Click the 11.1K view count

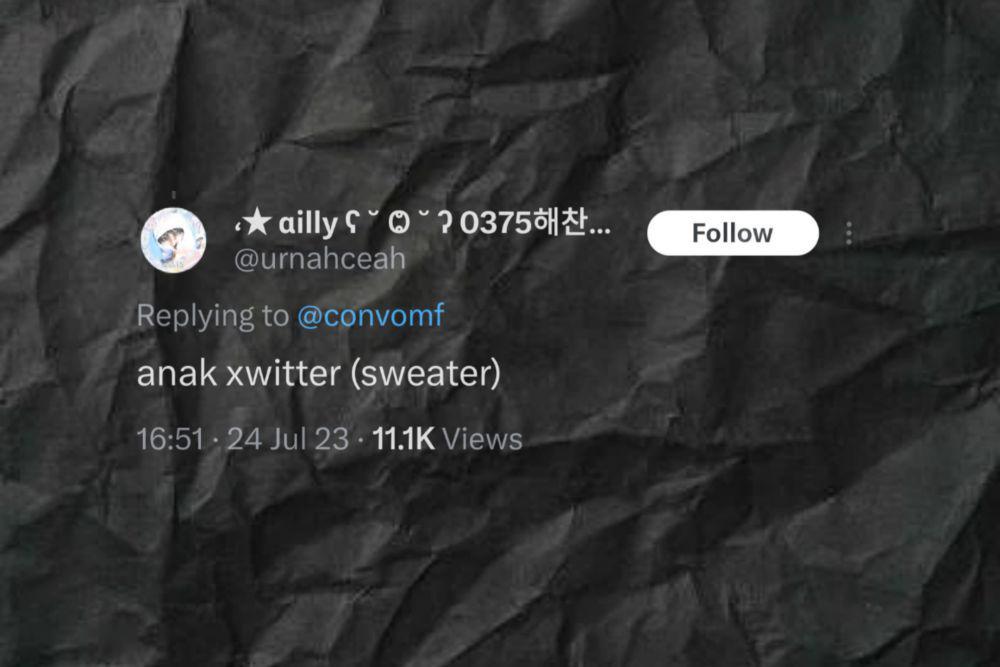[x=403, y=439]
